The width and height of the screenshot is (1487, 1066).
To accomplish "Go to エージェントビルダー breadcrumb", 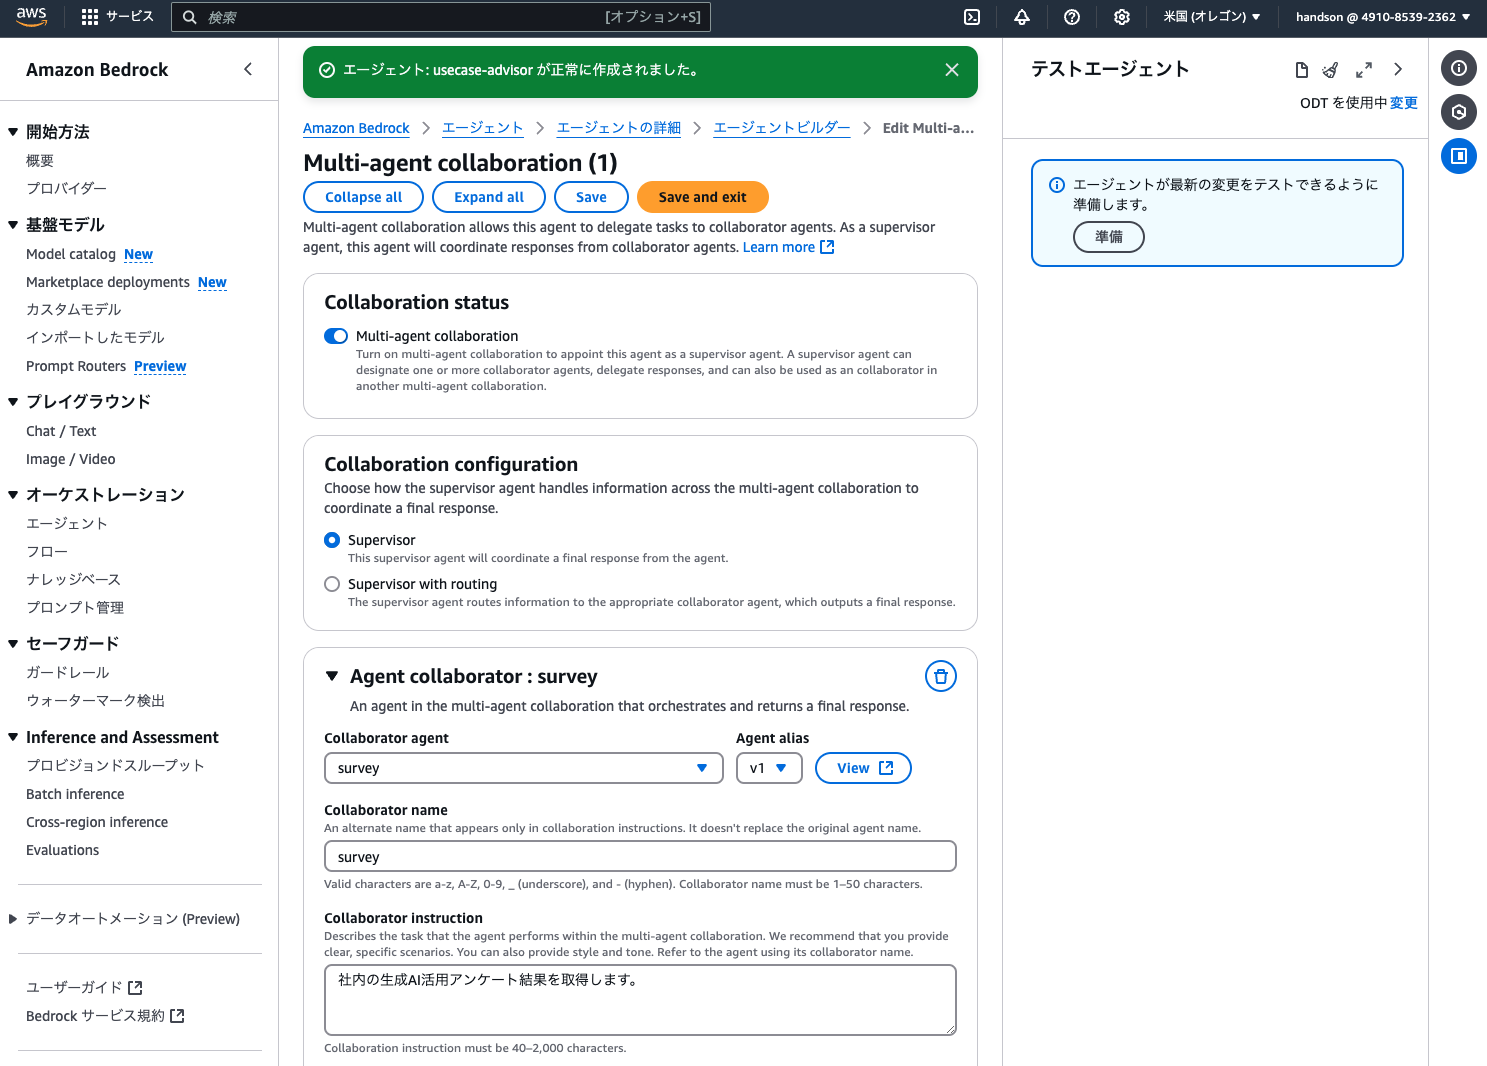I will [782, 128].
